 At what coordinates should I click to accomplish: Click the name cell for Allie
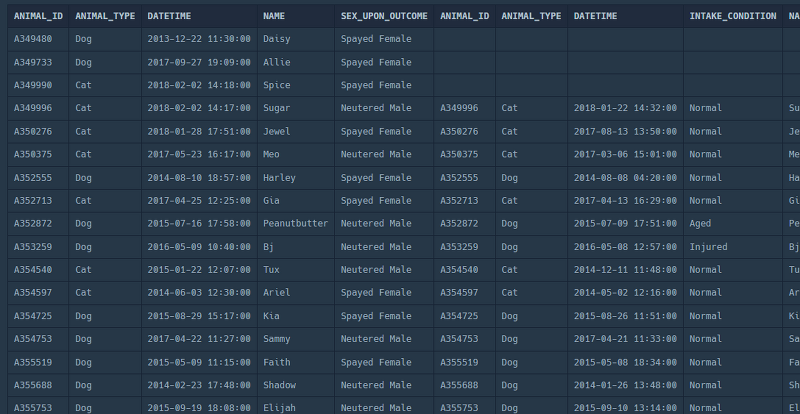[277, 62]
